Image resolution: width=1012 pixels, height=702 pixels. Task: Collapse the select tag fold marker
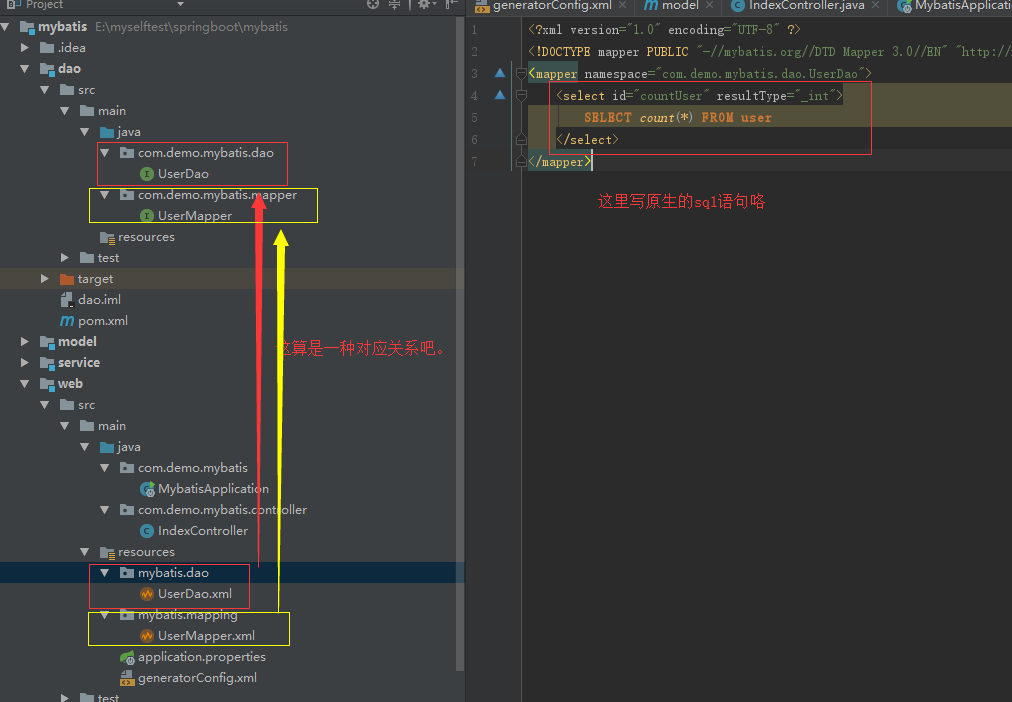[521, 96]
